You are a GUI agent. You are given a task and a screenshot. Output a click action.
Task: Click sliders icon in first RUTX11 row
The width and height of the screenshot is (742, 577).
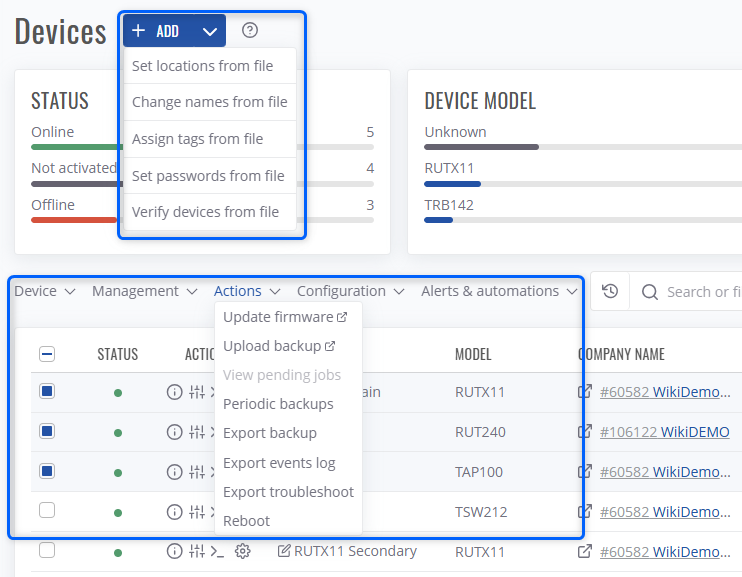197,392
